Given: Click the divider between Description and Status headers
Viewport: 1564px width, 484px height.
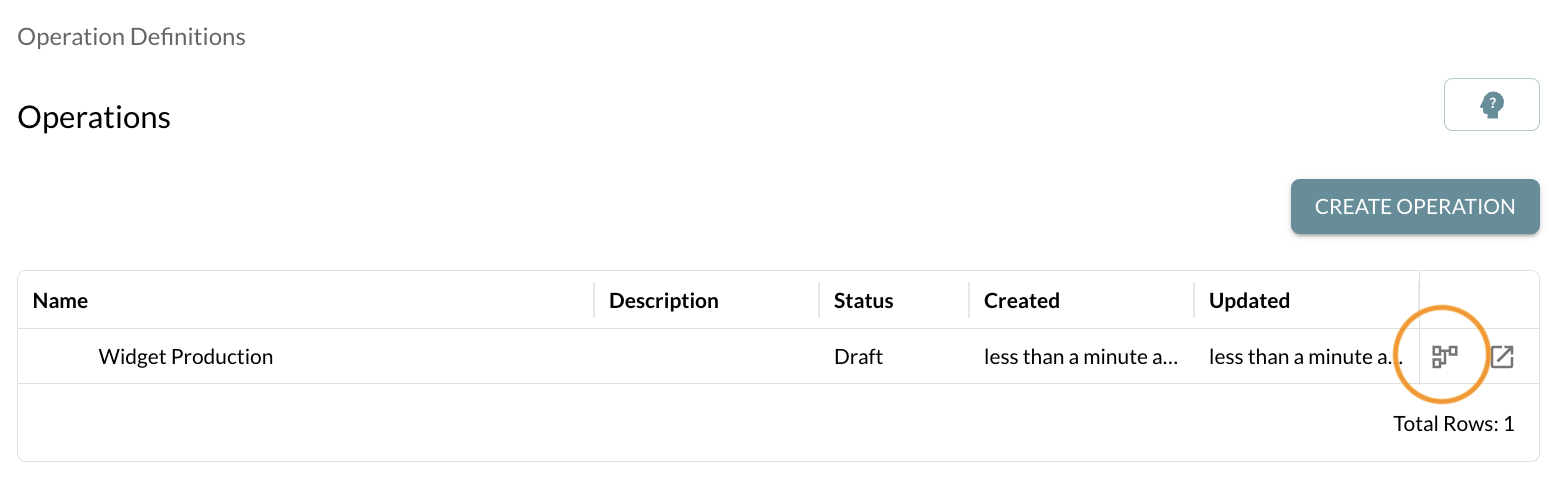Looking at the screenshot, I should pyautogui.click(x=819, y=300).
